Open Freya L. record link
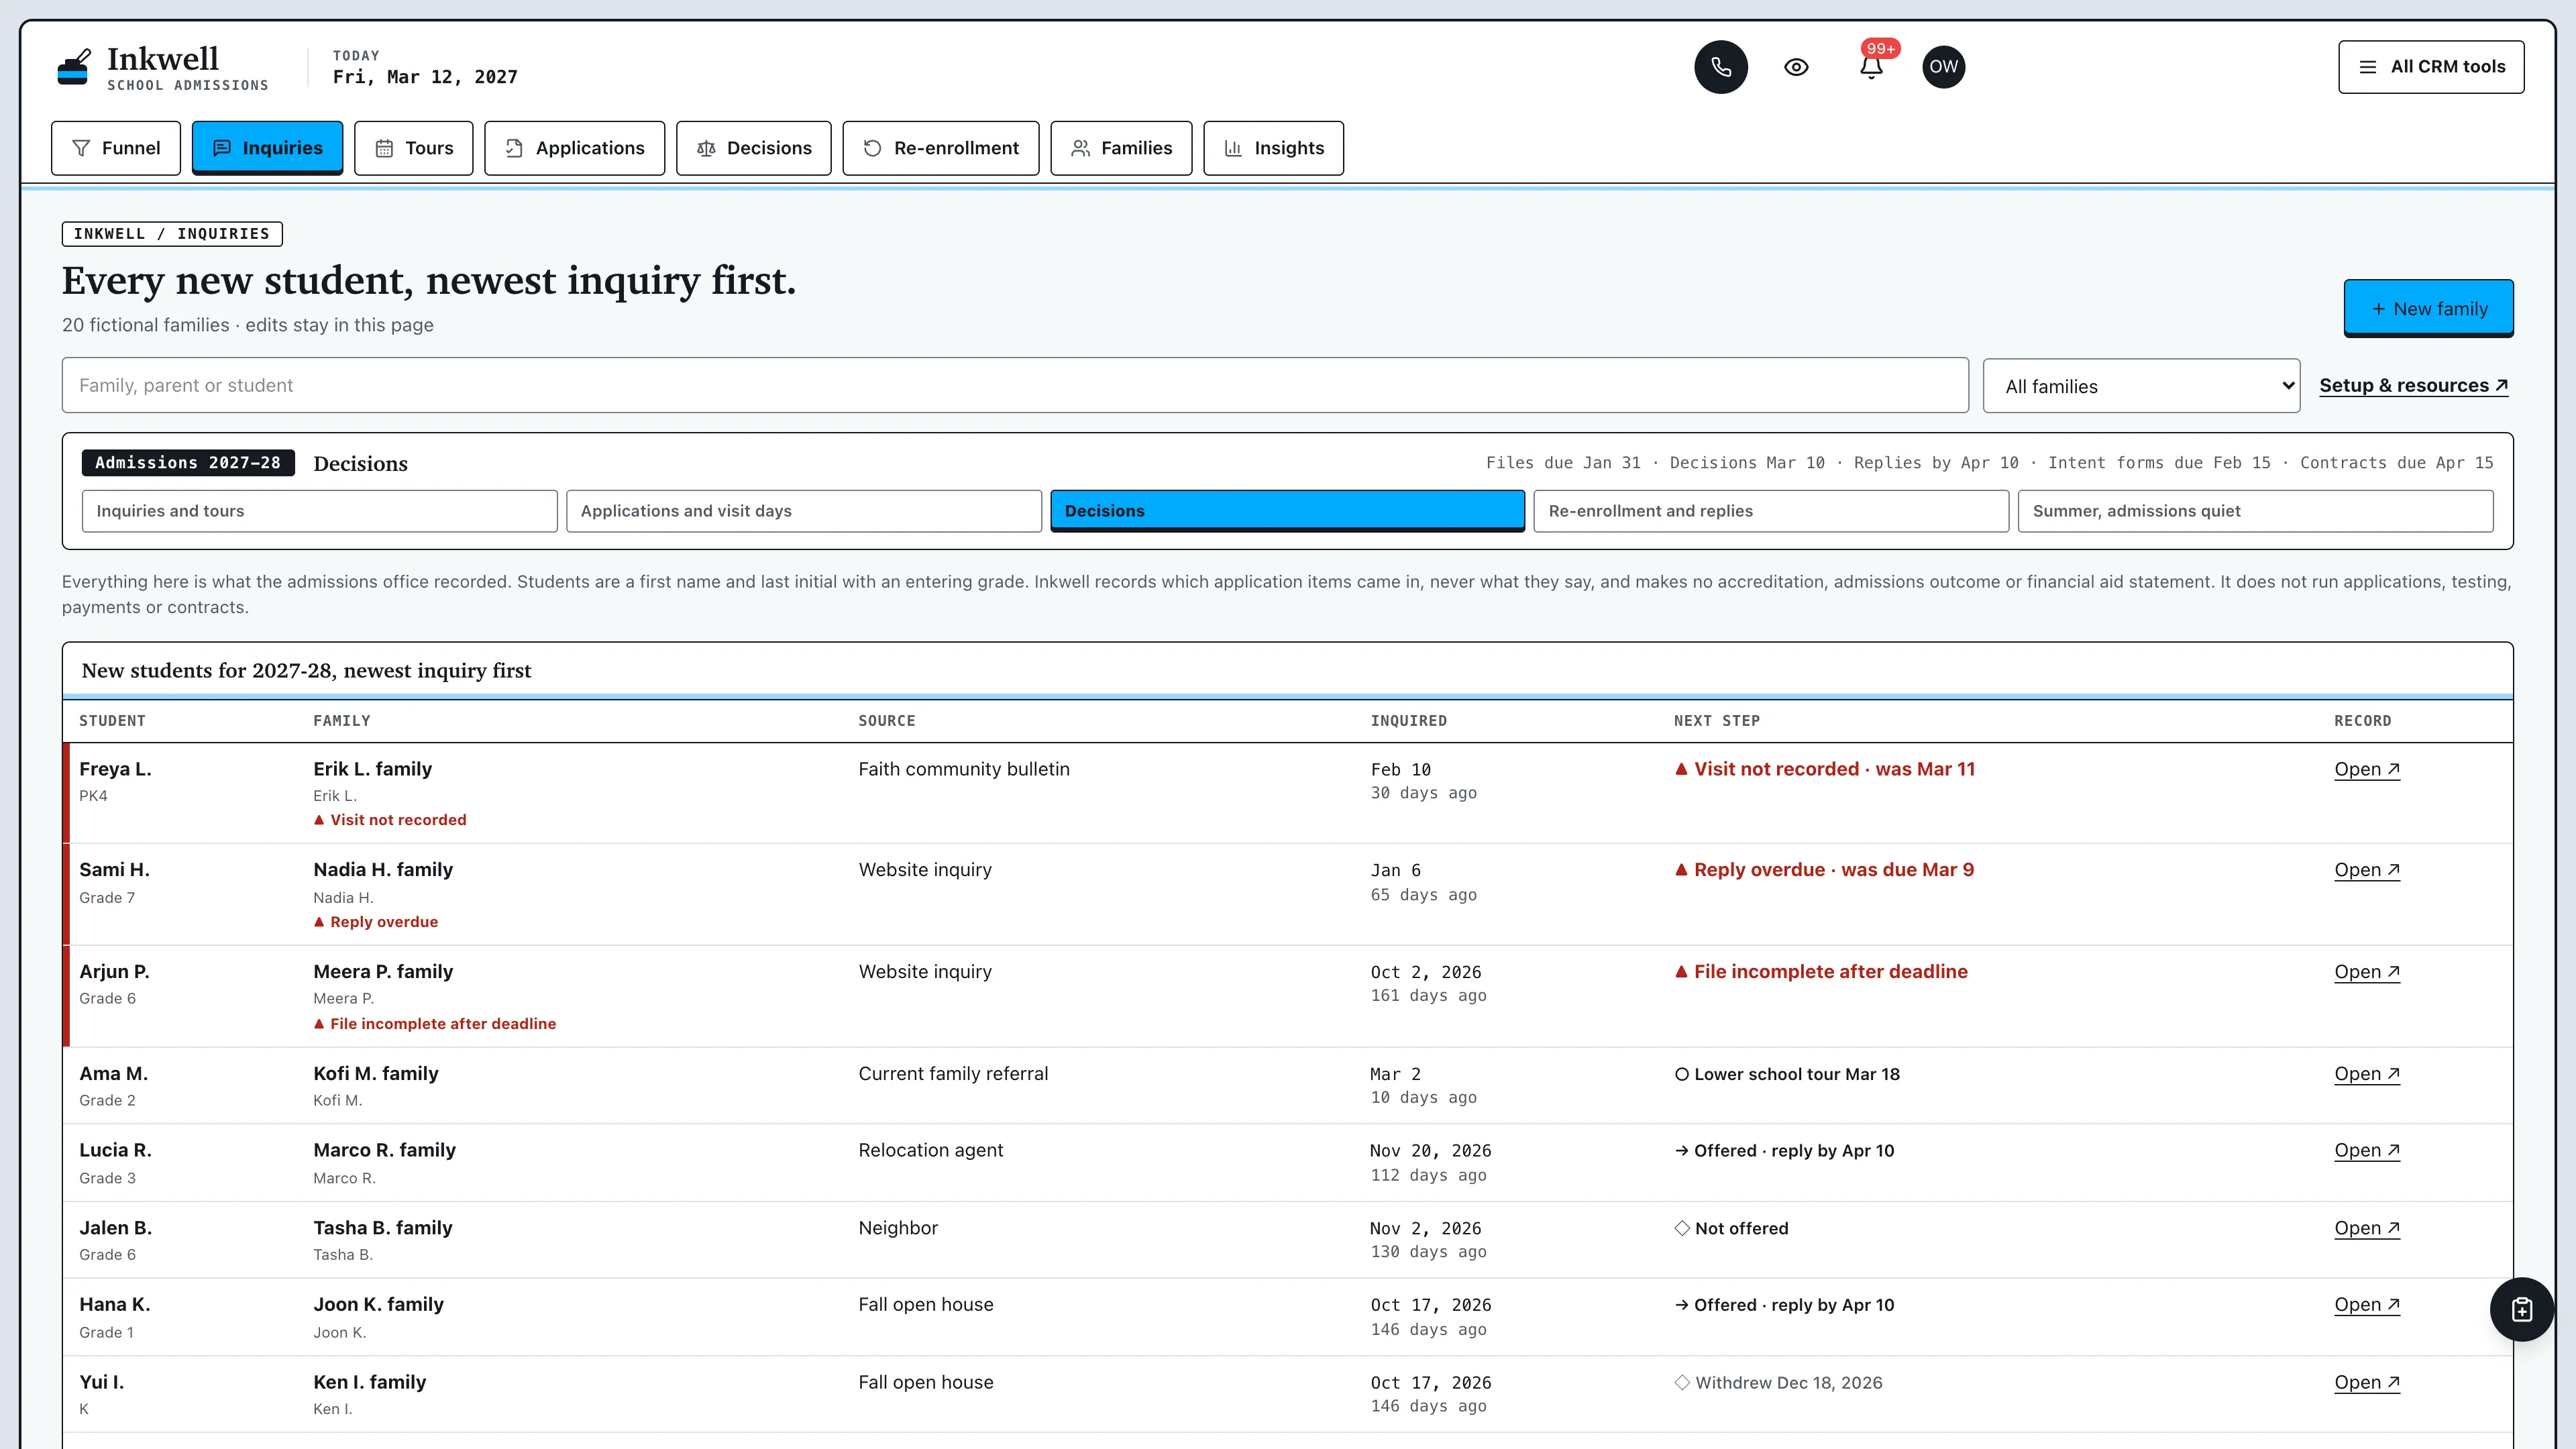This screenshot has width=2576, height=1449. [x=2367, y=769]
